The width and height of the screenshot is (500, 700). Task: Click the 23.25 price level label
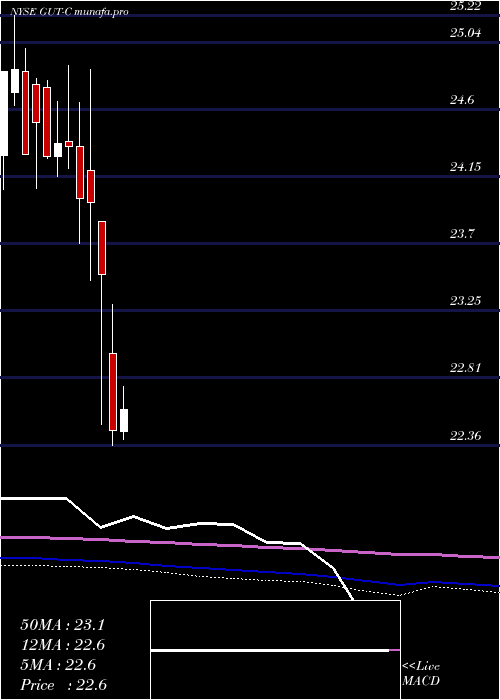point(465,300)
